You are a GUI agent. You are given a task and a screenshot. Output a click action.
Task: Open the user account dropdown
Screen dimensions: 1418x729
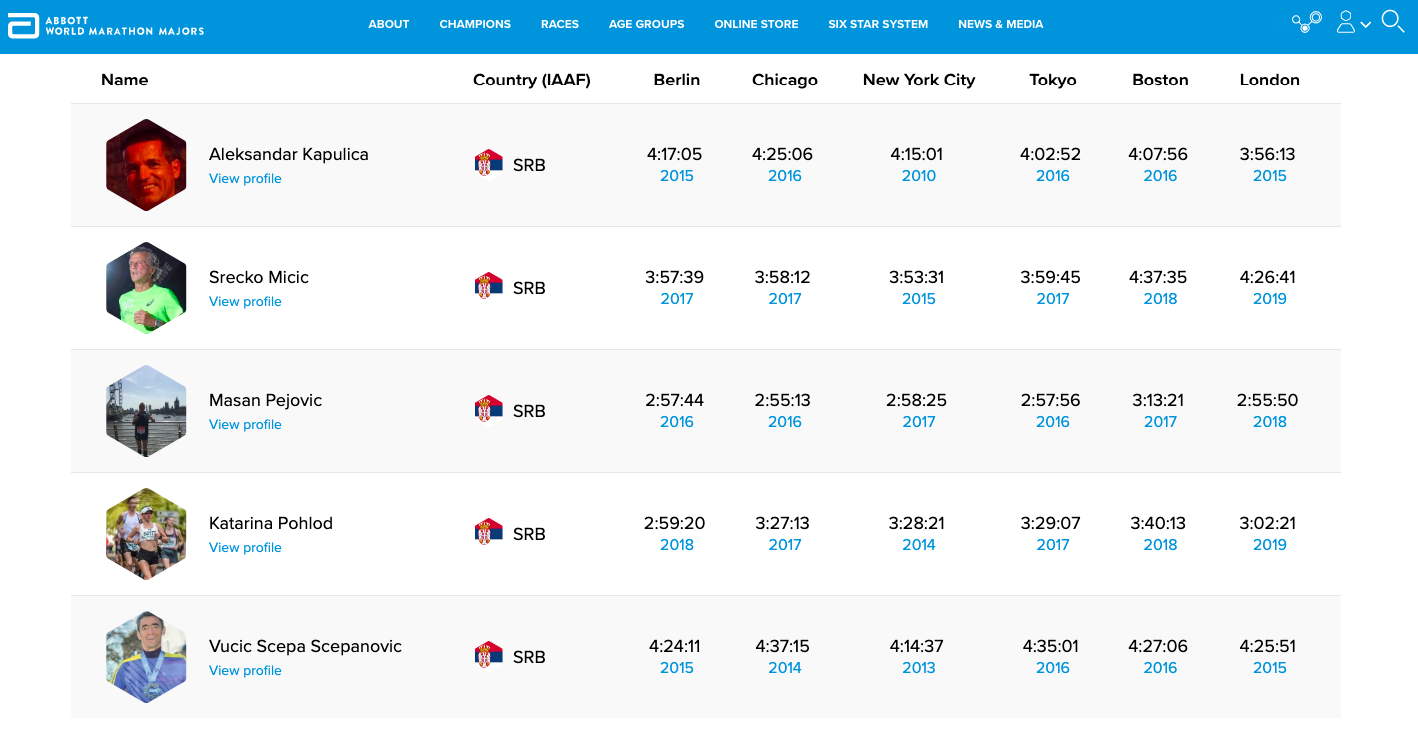tap(1353, 22)
